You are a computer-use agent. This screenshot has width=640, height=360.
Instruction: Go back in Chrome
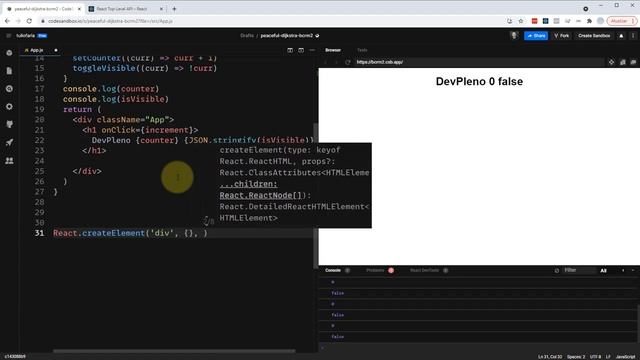[x=7, y=21]
